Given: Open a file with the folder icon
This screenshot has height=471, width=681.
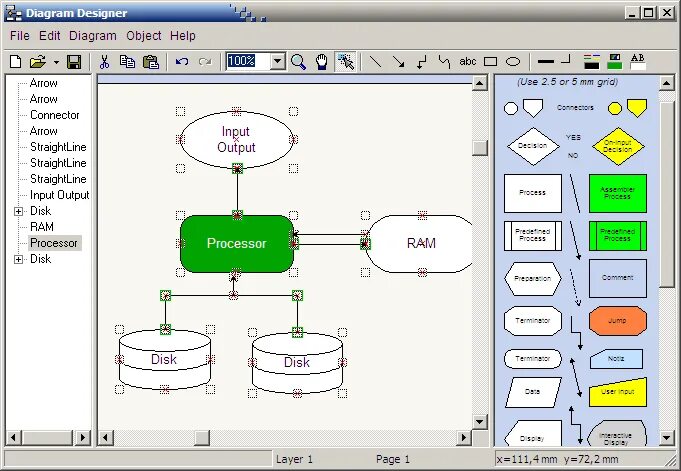Looking at the screenshot, I should coord(38,62).
